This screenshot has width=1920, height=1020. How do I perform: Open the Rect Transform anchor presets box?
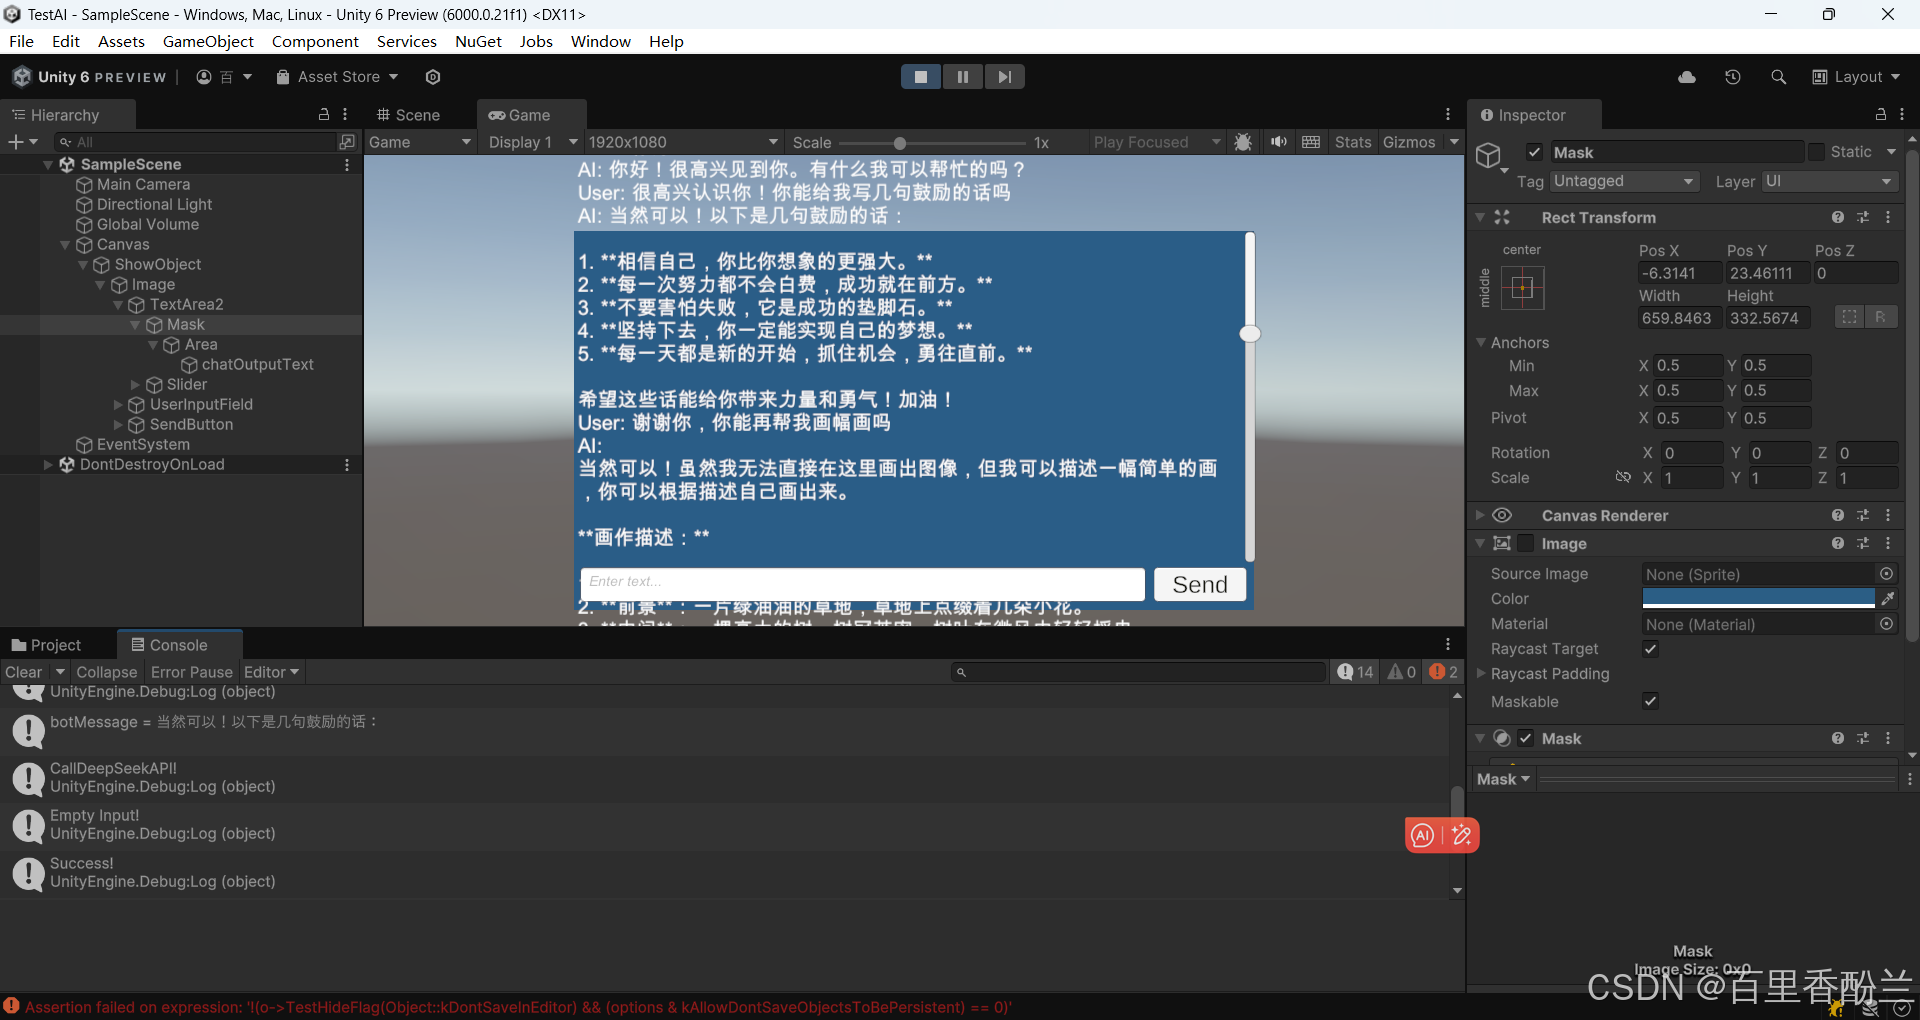tap(1522, 288)
